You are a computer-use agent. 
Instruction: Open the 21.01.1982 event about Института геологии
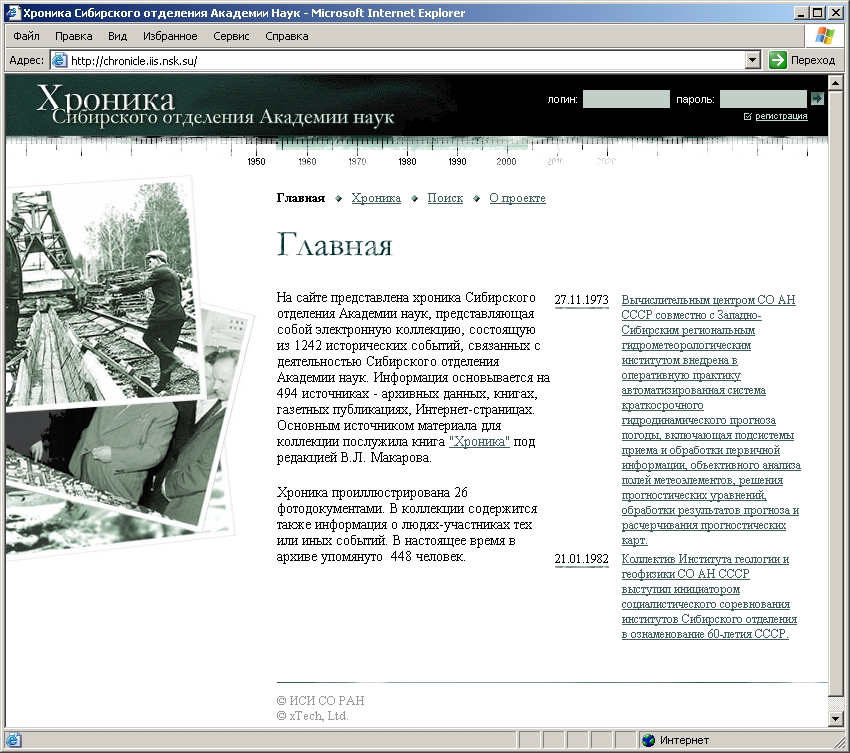(x=709, y=596)
